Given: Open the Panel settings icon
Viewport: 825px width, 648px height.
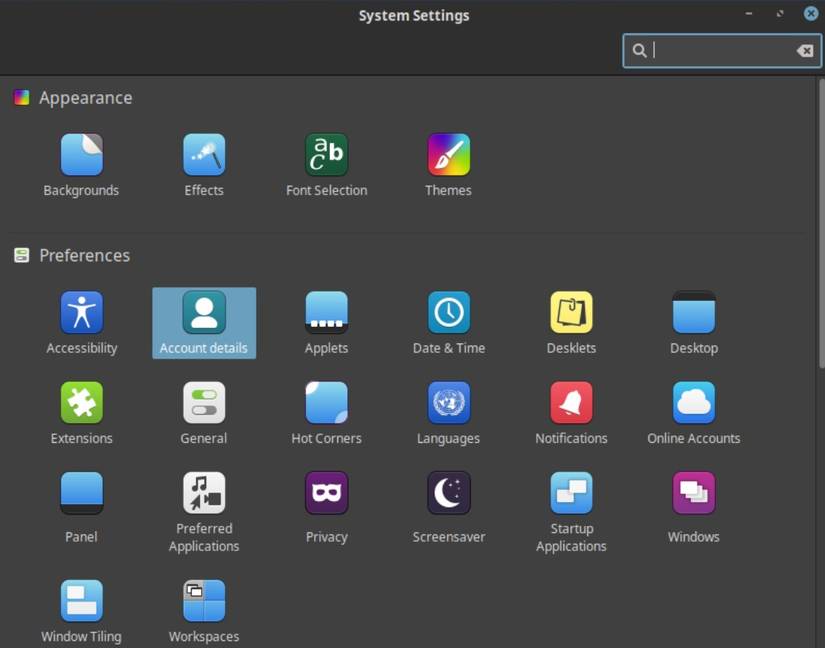Looking at the screenshot, I should pyautogui.click(x=82, y=493).
